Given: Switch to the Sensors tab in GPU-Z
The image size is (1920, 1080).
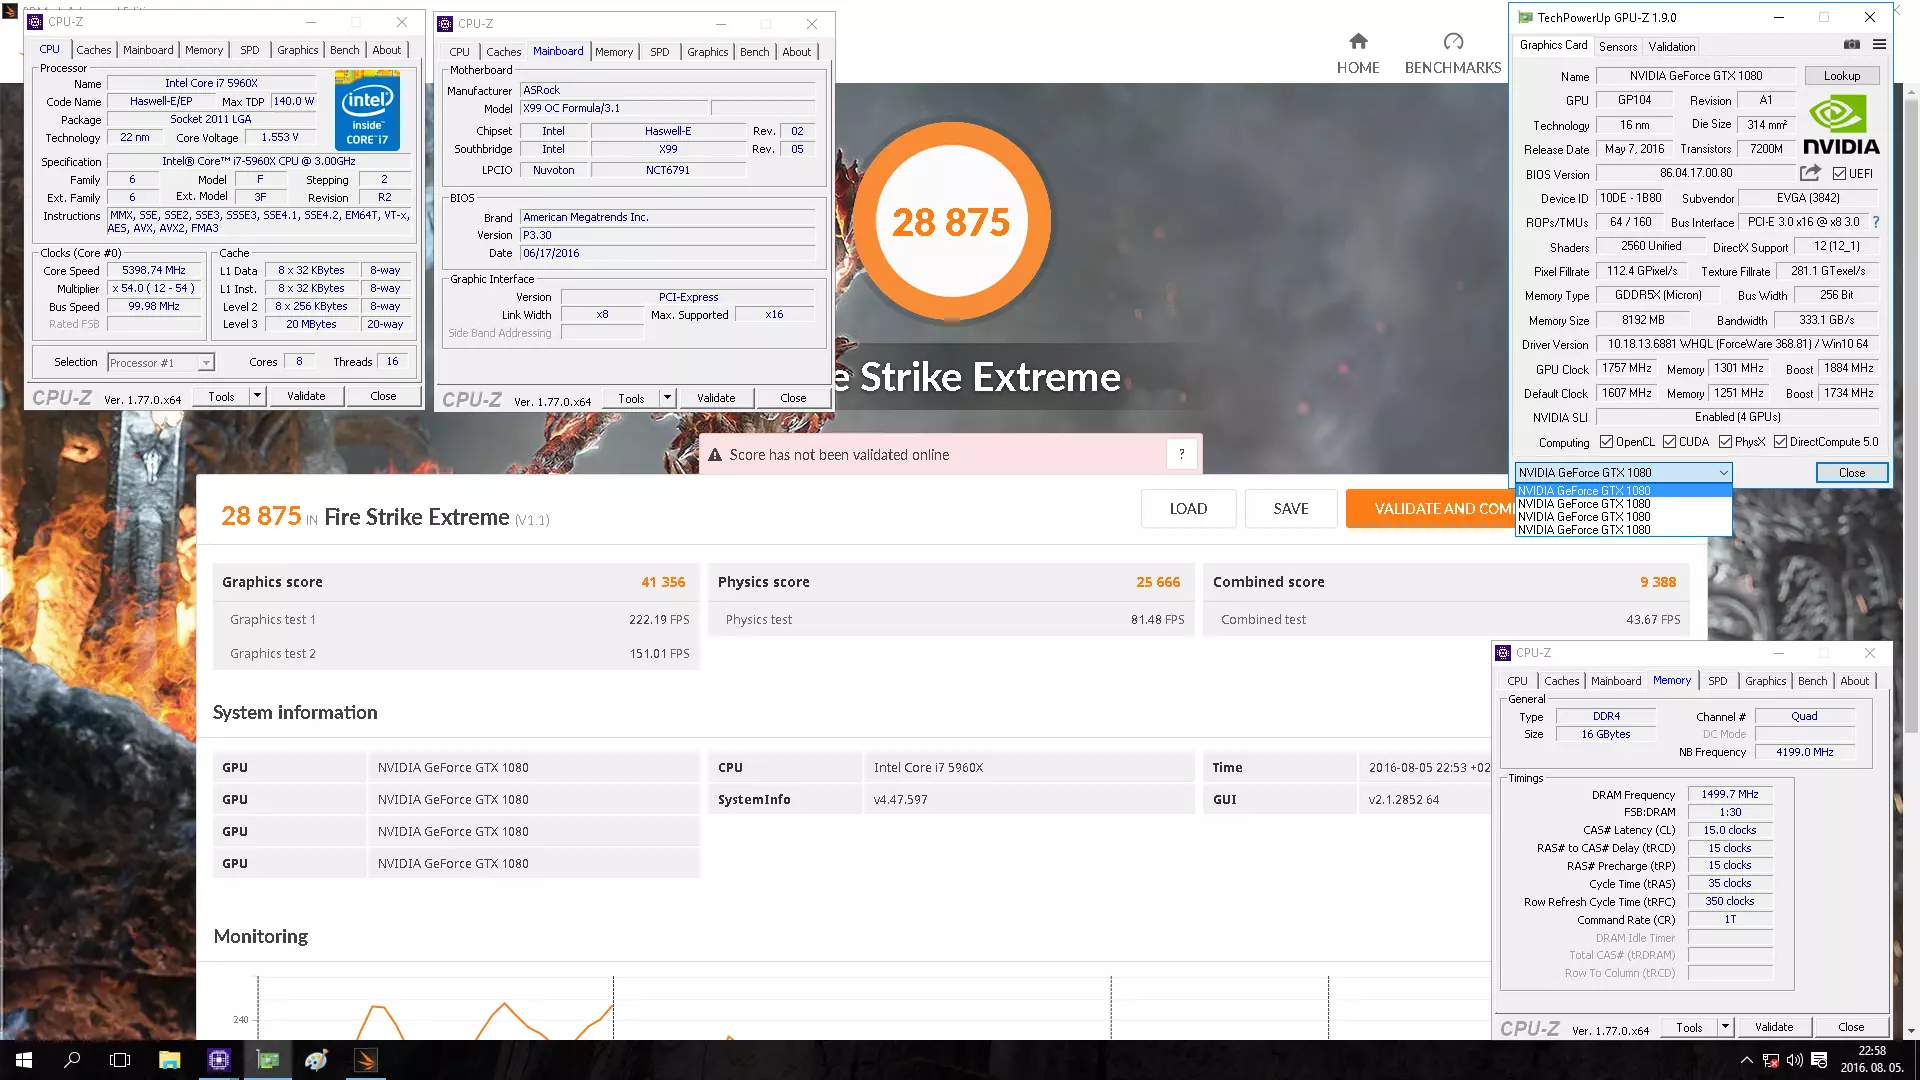Looking at the screenshot, I should pyautogui.click(x=1617, y=47).
